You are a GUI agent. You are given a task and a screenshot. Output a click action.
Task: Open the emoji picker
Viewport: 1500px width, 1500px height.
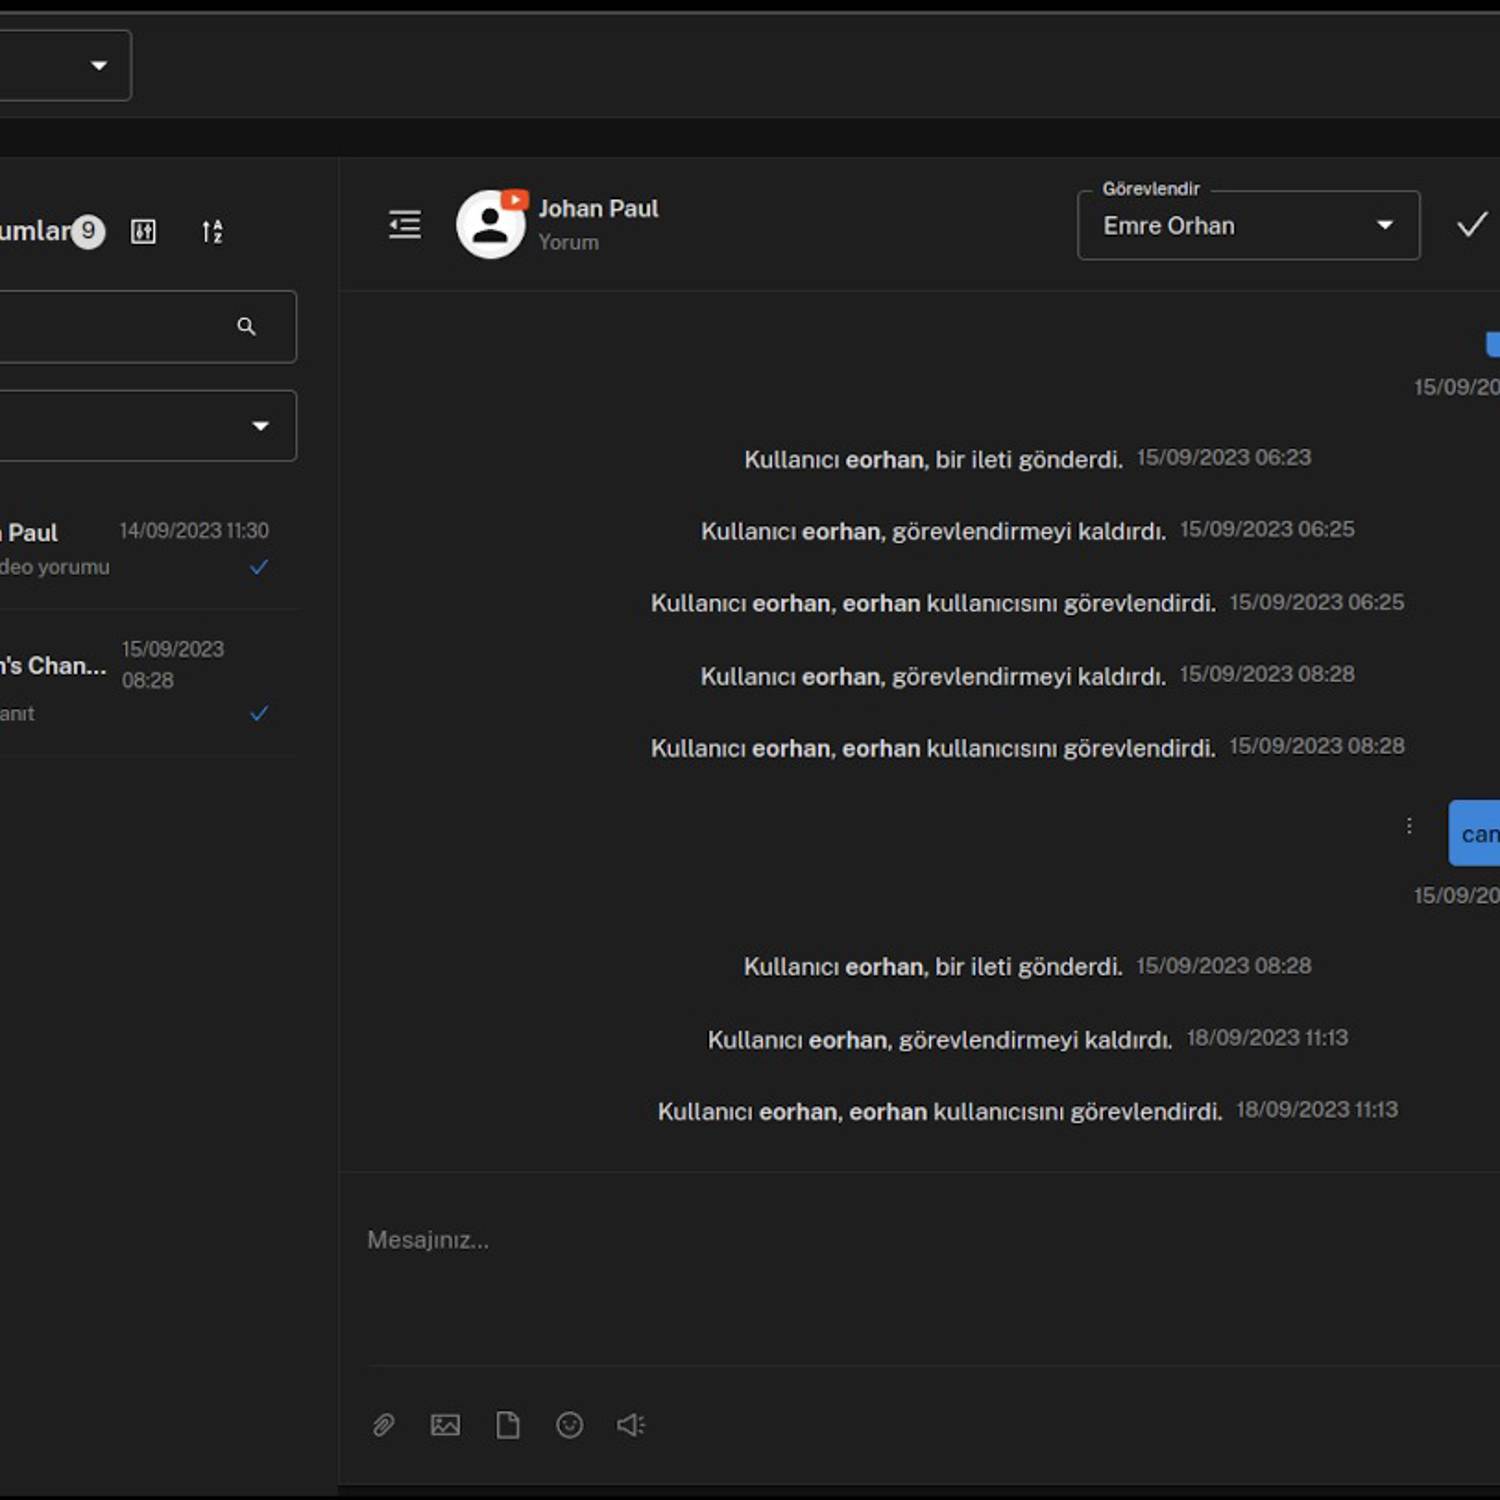coord(570,1425)
